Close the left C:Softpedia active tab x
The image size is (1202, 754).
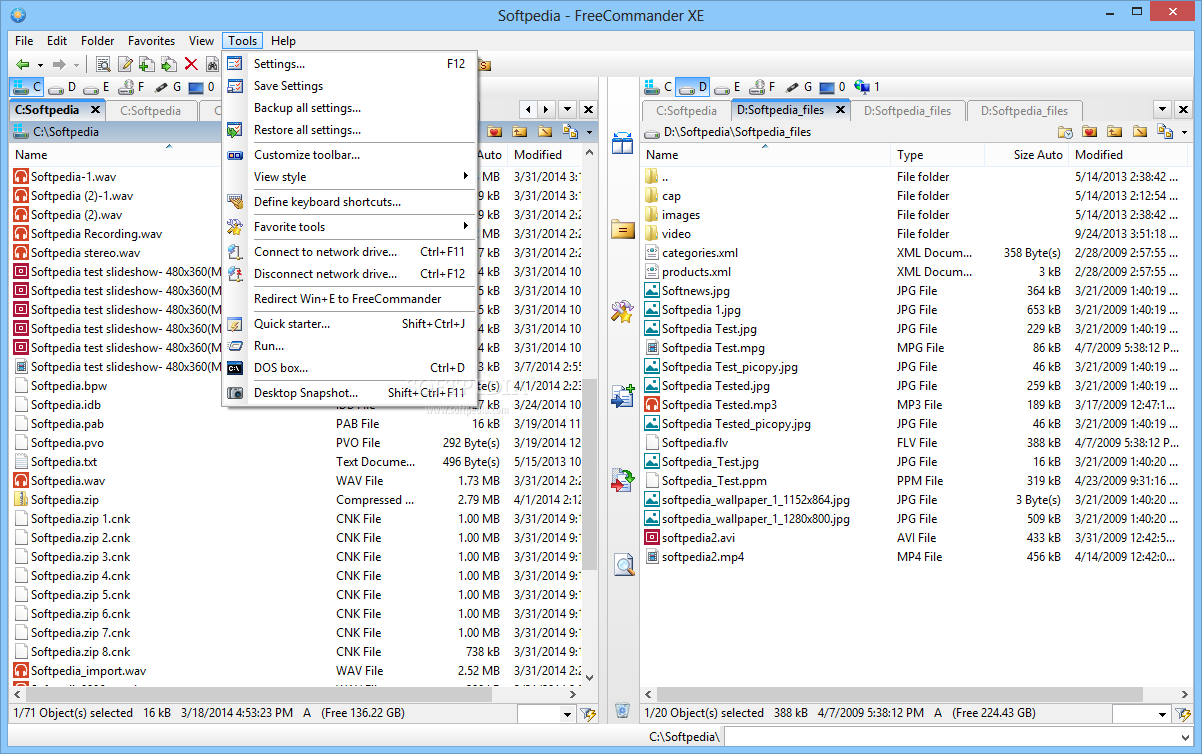point(95,110)
